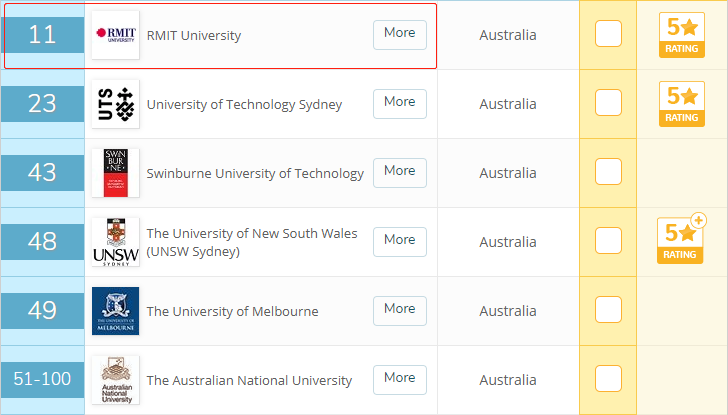Select the Swinburne logo image
The width and height of the screenshot is (728, 415).
[x=116, y=173]
